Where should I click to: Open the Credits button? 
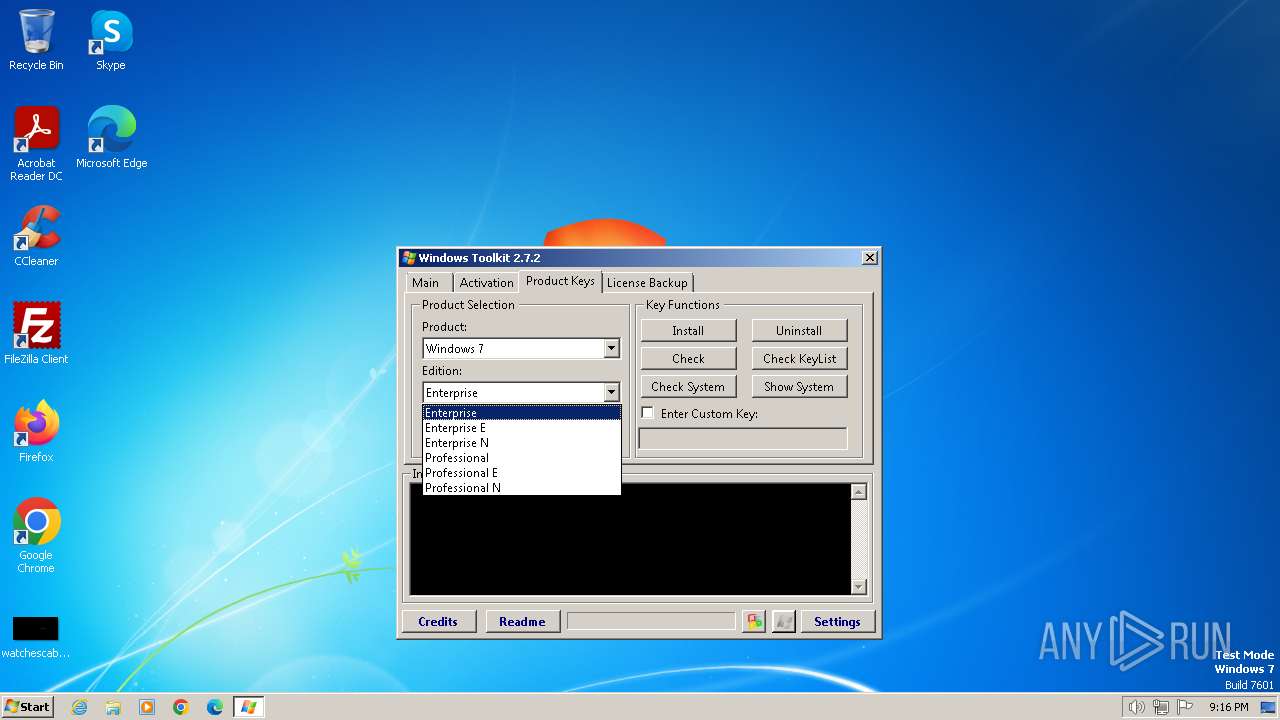coord(438,621)
